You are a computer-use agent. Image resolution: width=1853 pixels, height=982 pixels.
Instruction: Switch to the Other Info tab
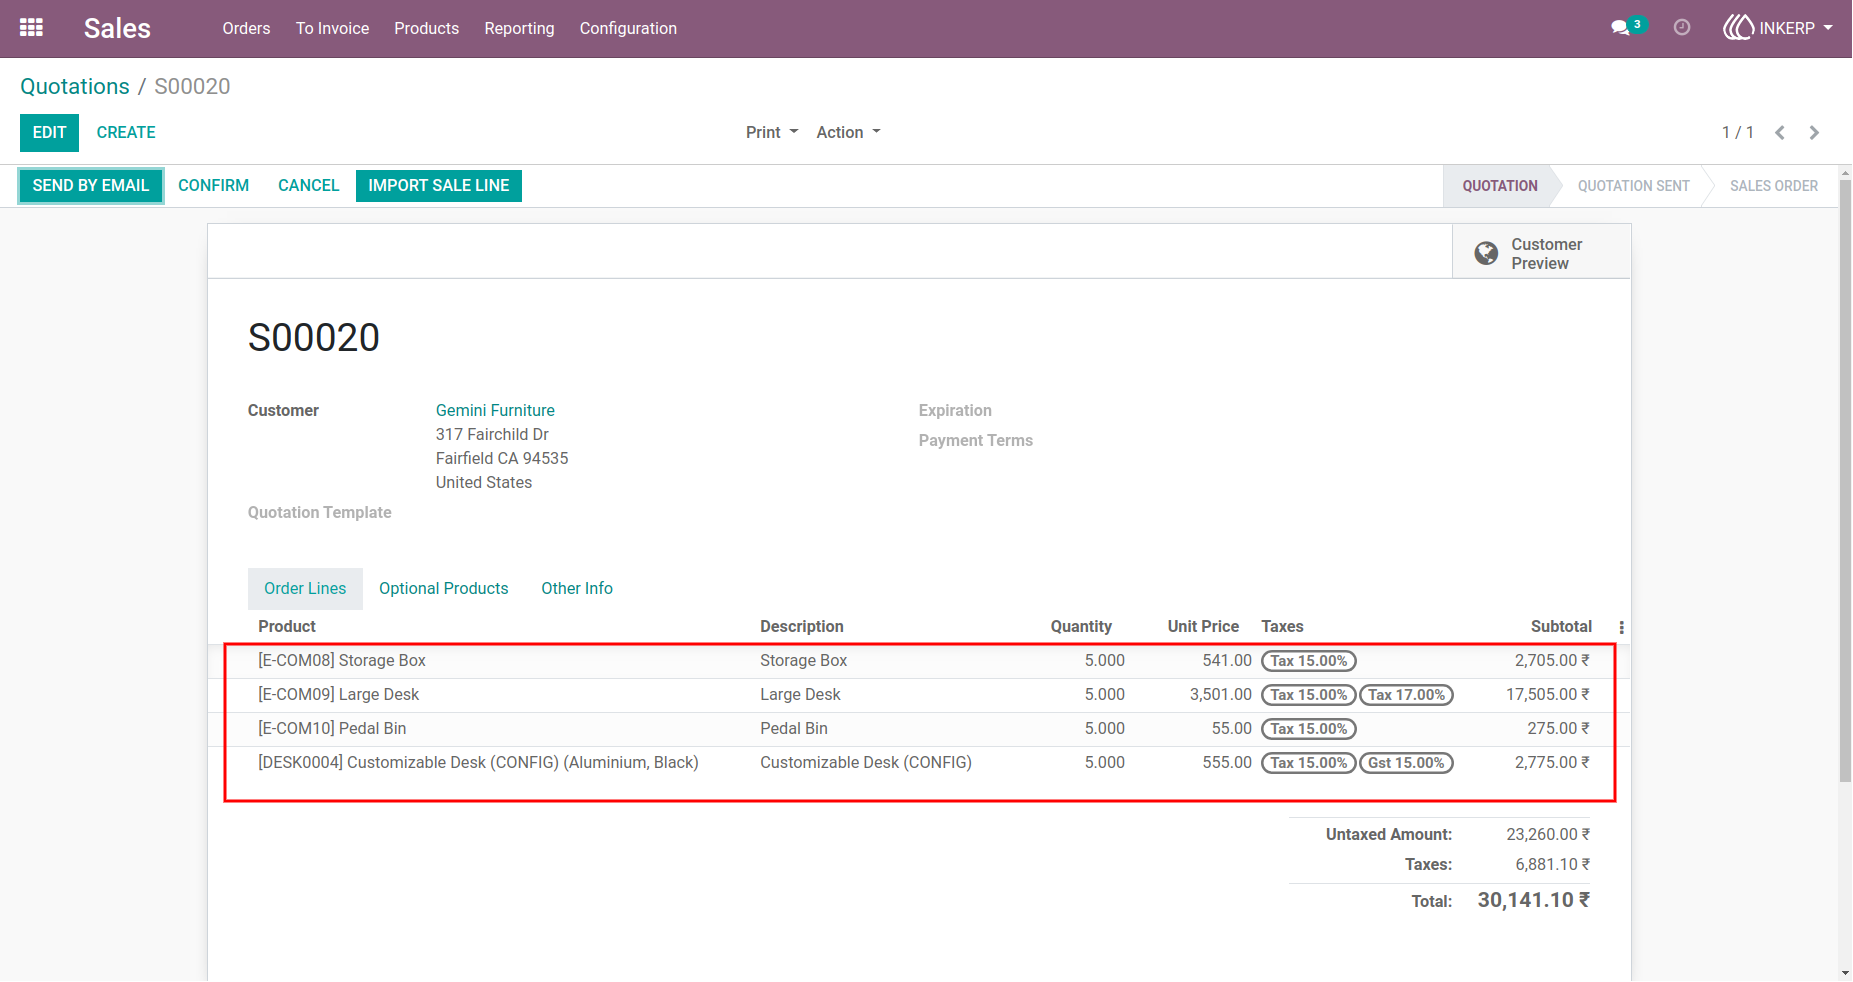click(577, 588)
